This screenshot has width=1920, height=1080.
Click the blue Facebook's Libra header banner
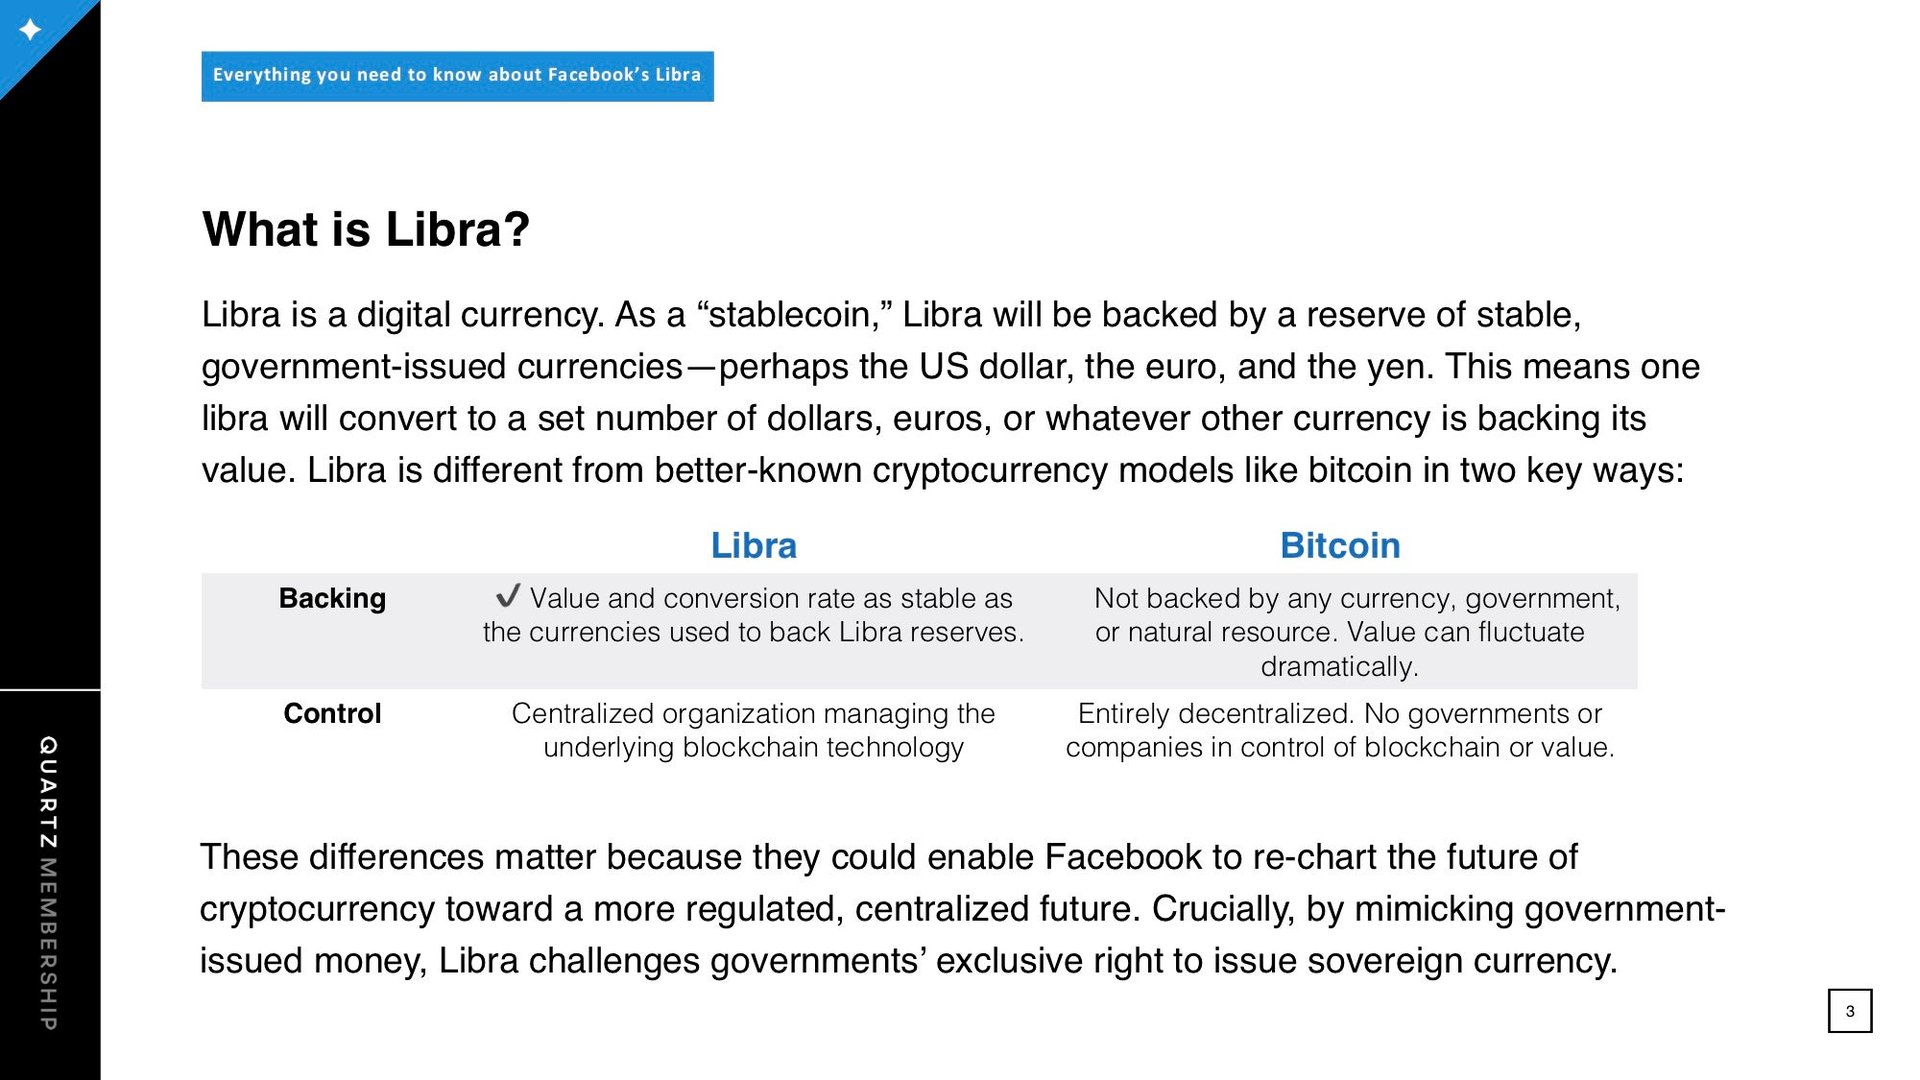click(x=457, y=76)
